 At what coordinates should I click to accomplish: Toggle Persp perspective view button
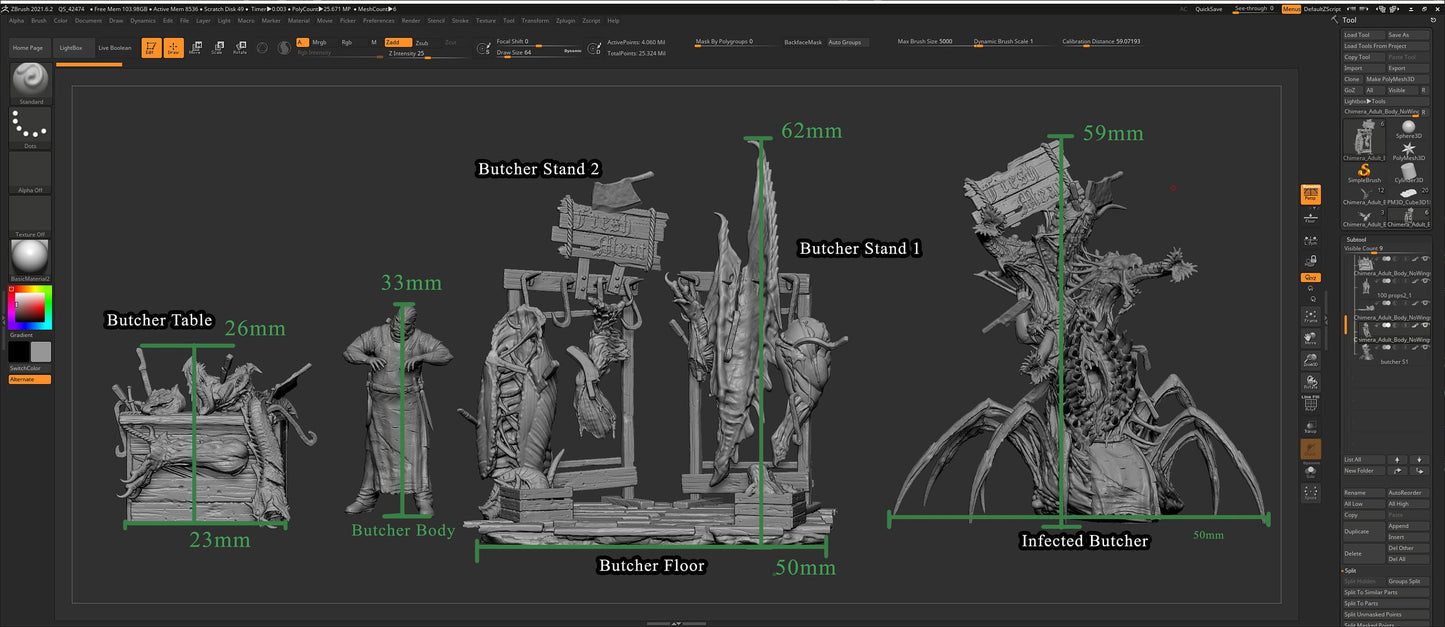1310,194
